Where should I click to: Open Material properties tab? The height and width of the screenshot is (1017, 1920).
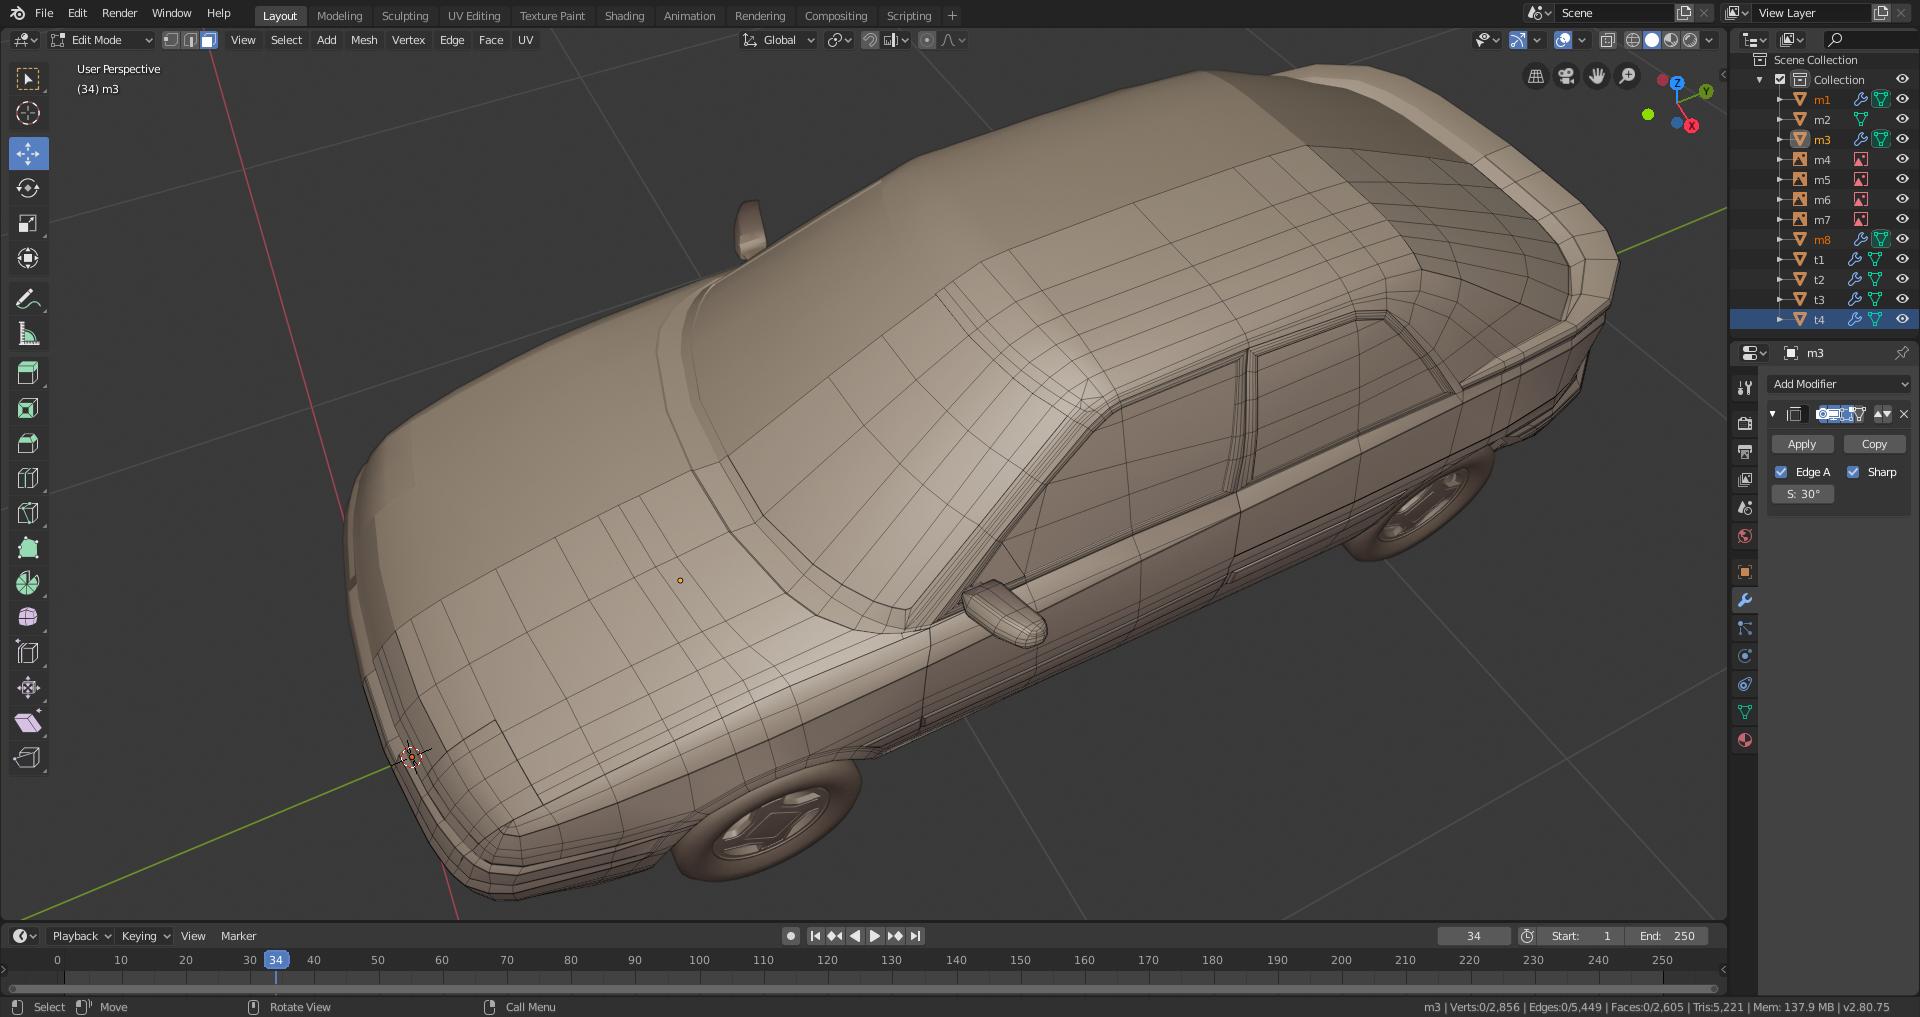point(1745,740)
